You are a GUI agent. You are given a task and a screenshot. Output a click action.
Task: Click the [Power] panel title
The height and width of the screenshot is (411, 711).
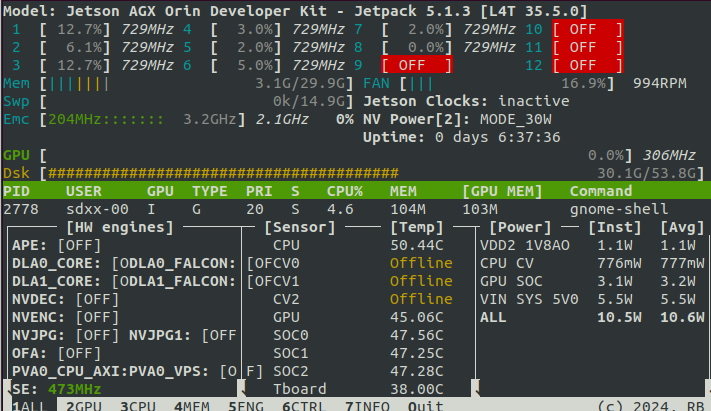[520, 227]
